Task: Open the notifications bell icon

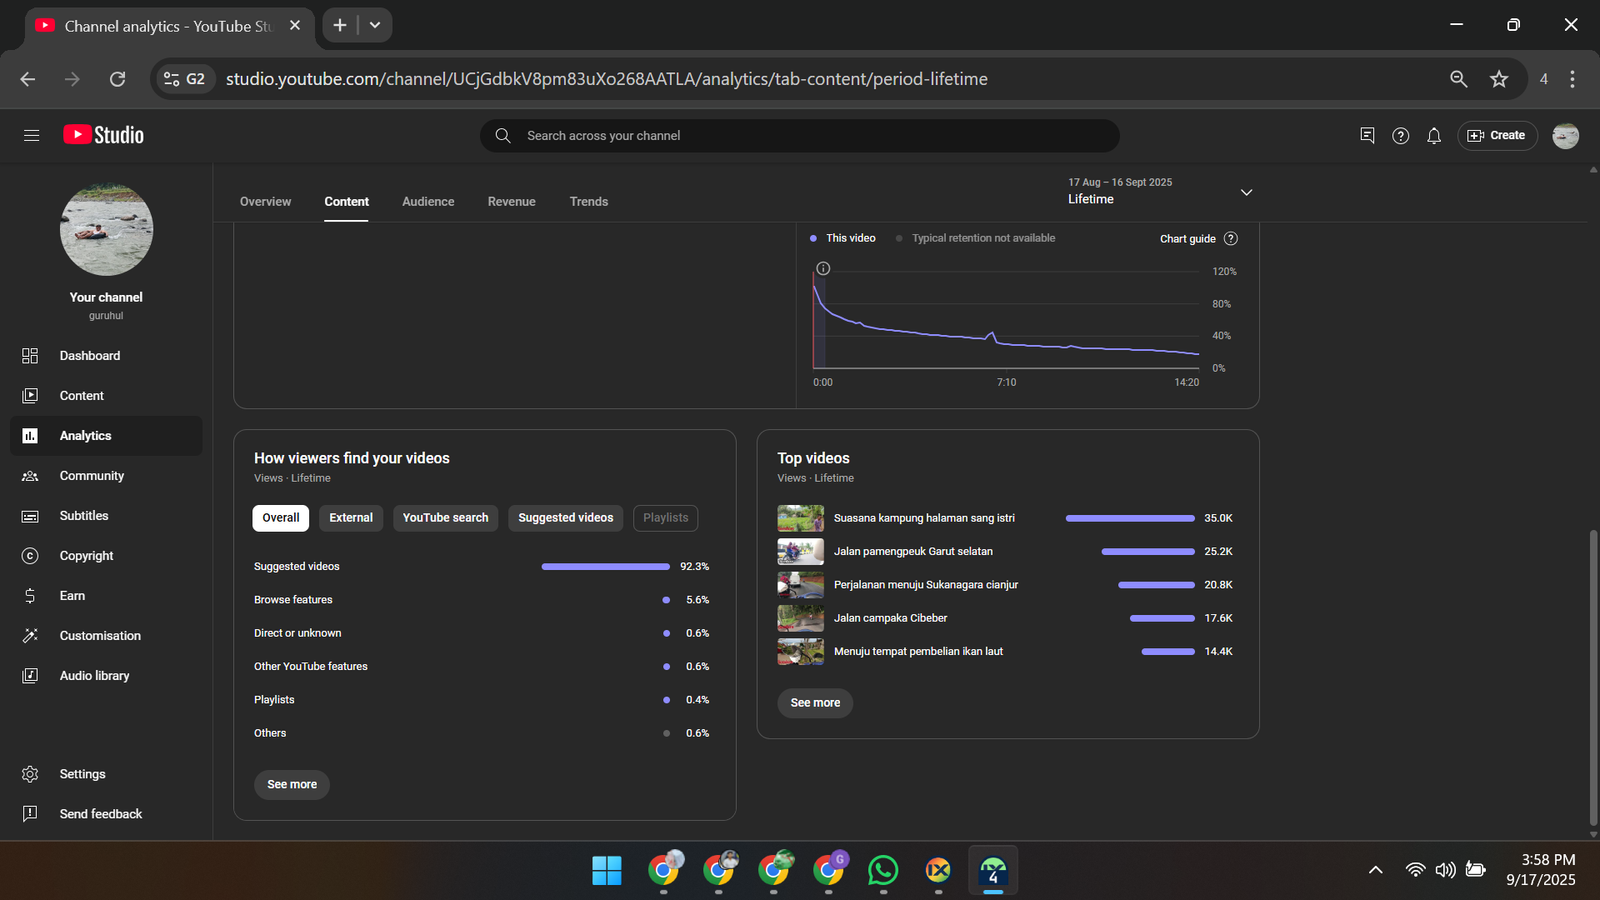Action: tap(1434, 136)
